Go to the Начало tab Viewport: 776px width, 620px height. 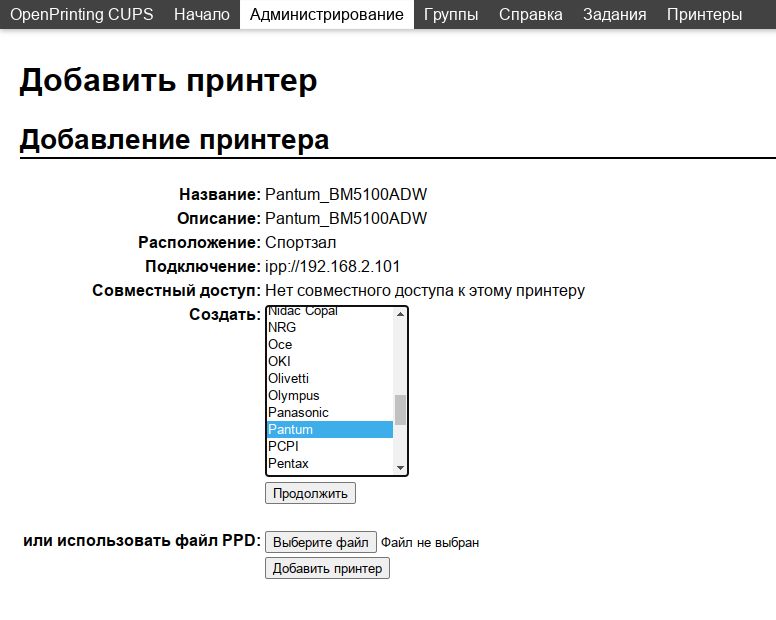point(201,15)
